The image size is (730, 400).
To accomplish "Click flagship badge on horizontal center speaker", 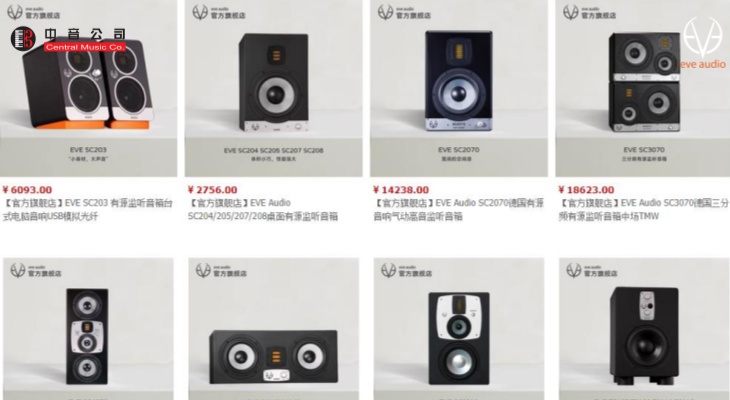I will tap(221, 270).
